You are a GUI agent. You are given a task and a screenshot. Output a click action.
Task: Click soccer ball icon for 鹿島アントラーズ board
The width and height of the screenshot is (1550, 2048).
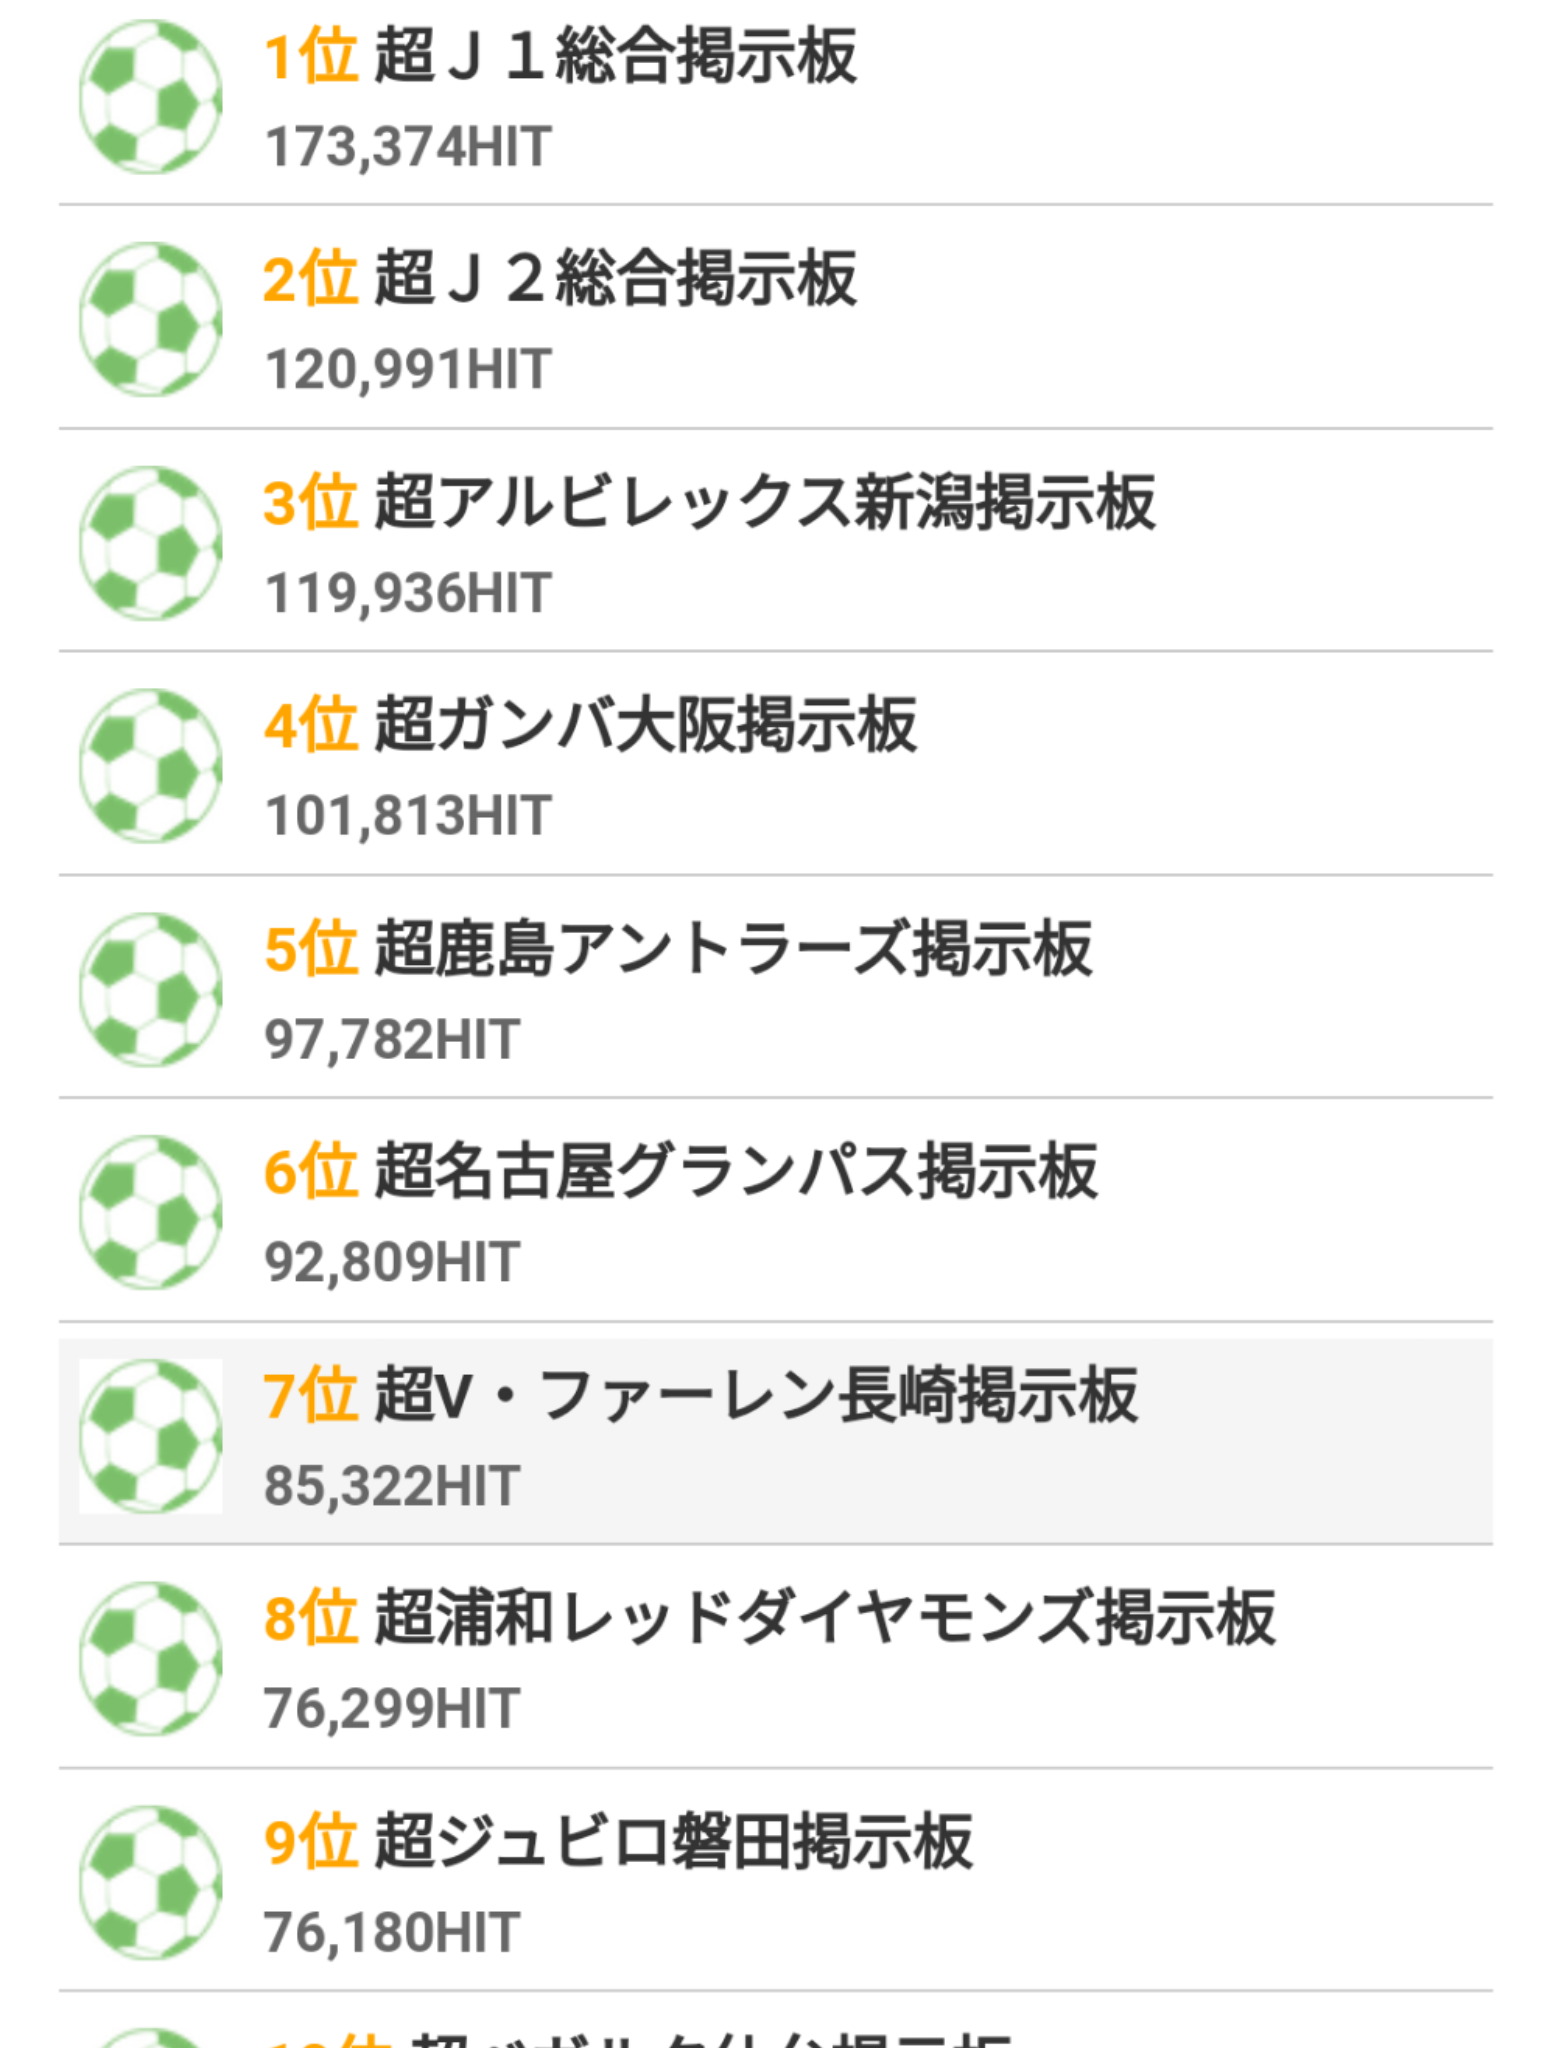pos(150,989)
